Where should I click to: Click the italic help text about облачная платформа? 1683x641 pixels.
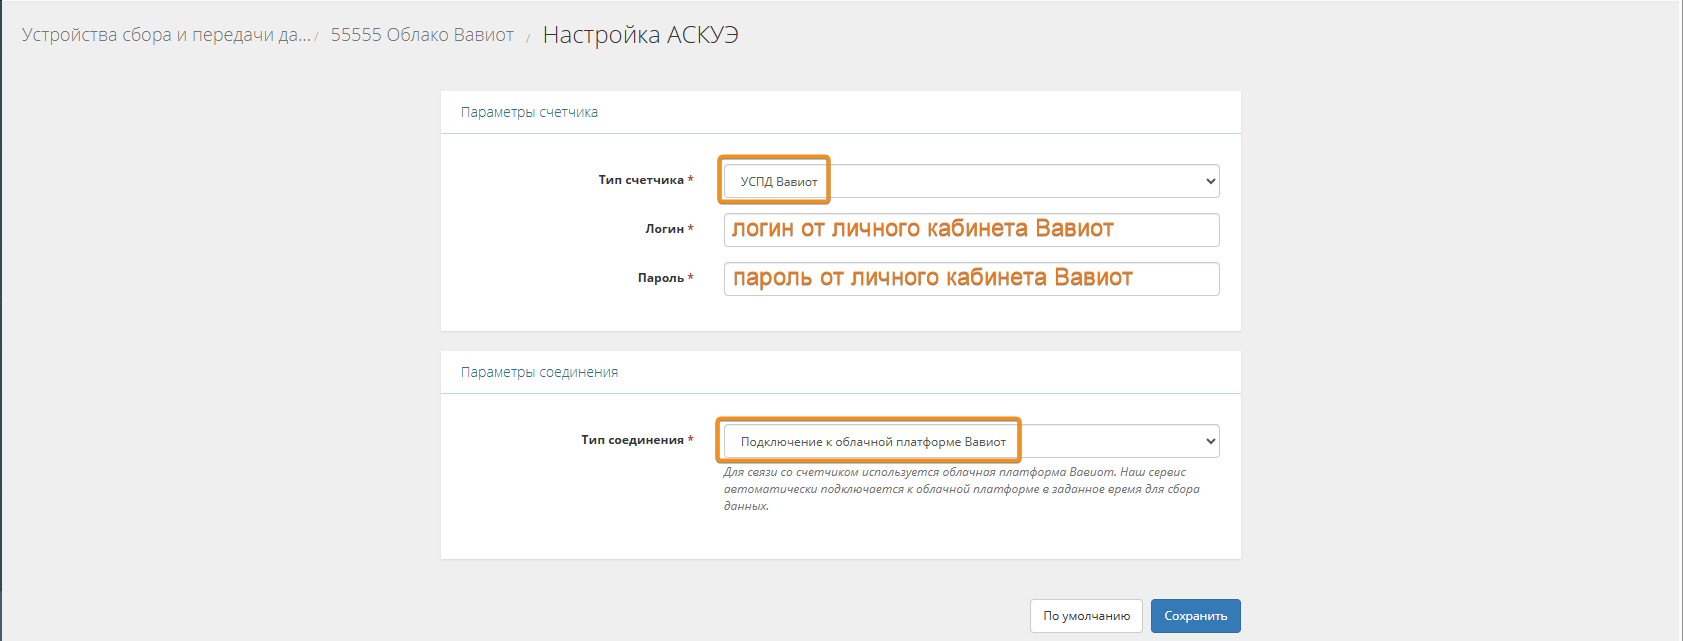[x=960, y=489]
